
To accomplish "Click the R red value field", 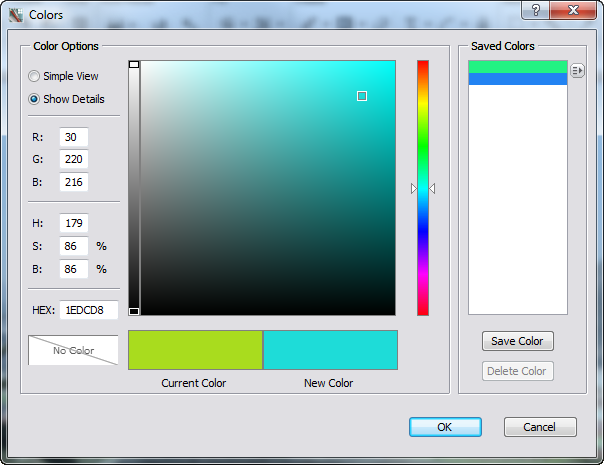I will pyautogui.click(x=74, y=137).
